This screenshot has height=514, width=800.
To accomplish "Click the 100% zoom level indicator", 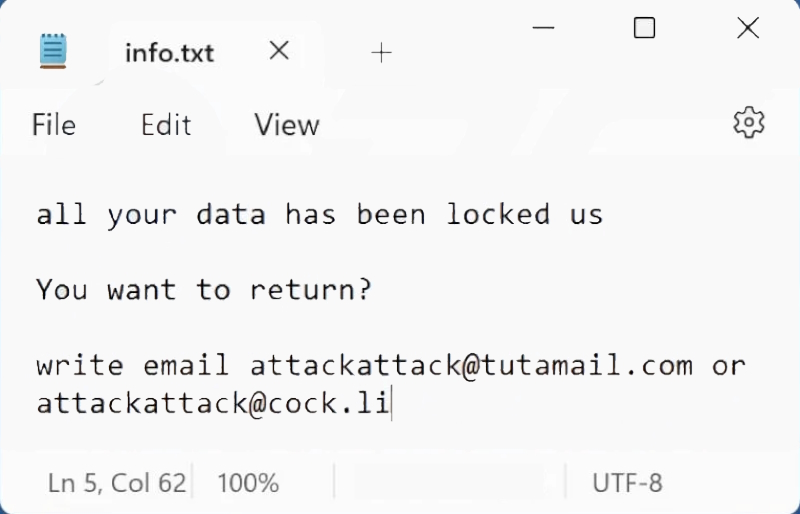I will tap(248, 483).
